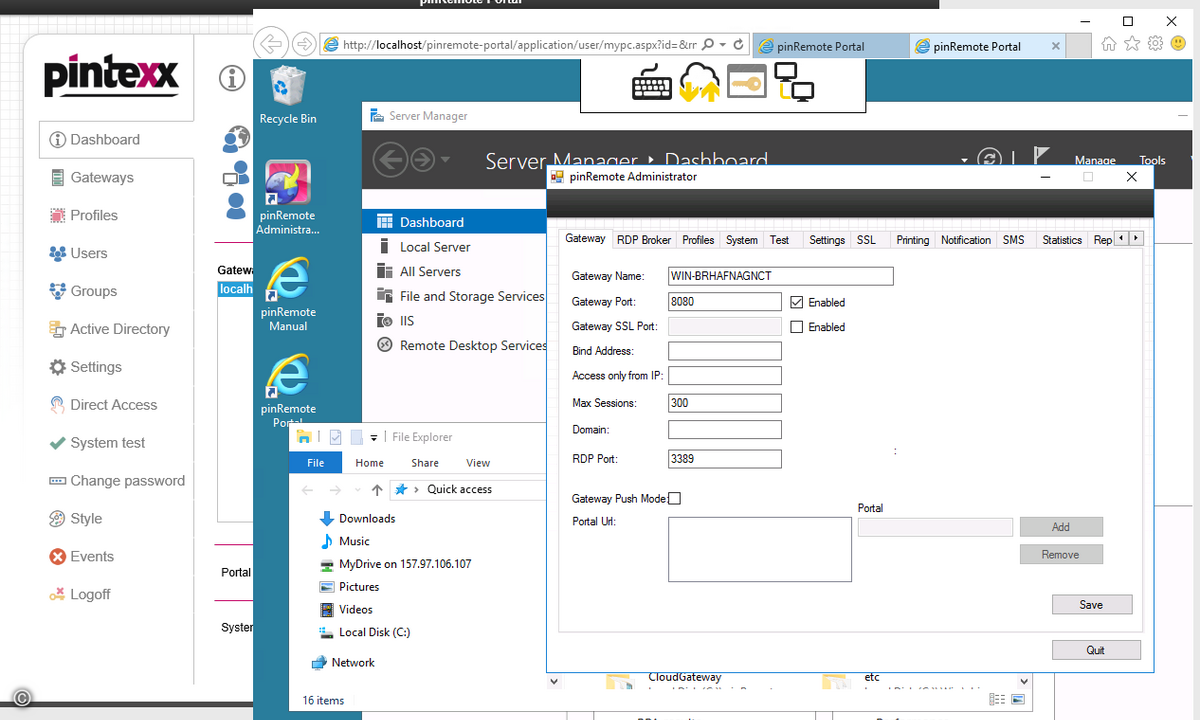The width and height of the screenshot is (1200, 720).
Task: Click in Bind Address field
Action: click(x=724, y=351)
